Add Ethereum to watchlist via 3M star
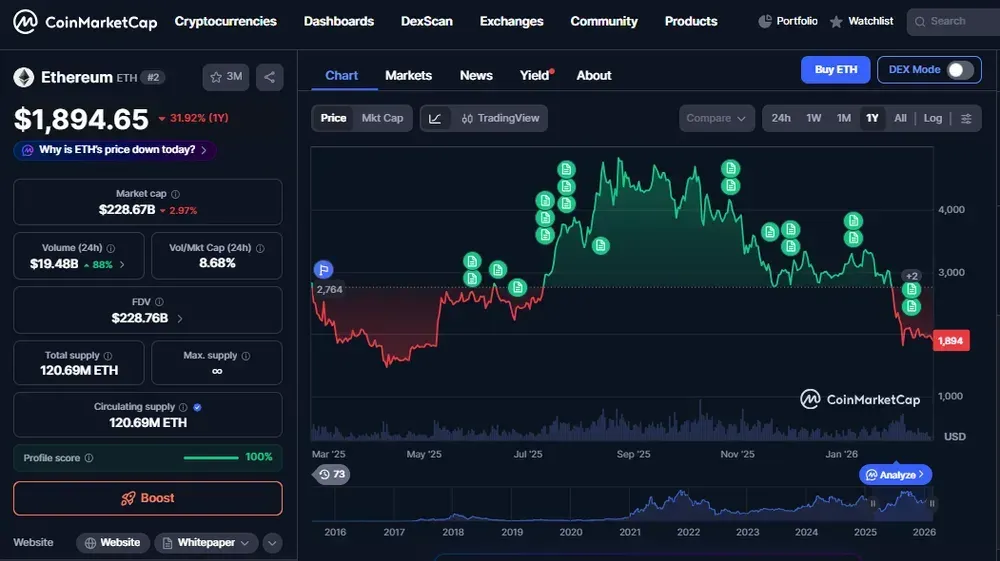This screenshot has height=561, width=1000. [x=226, y=77]
